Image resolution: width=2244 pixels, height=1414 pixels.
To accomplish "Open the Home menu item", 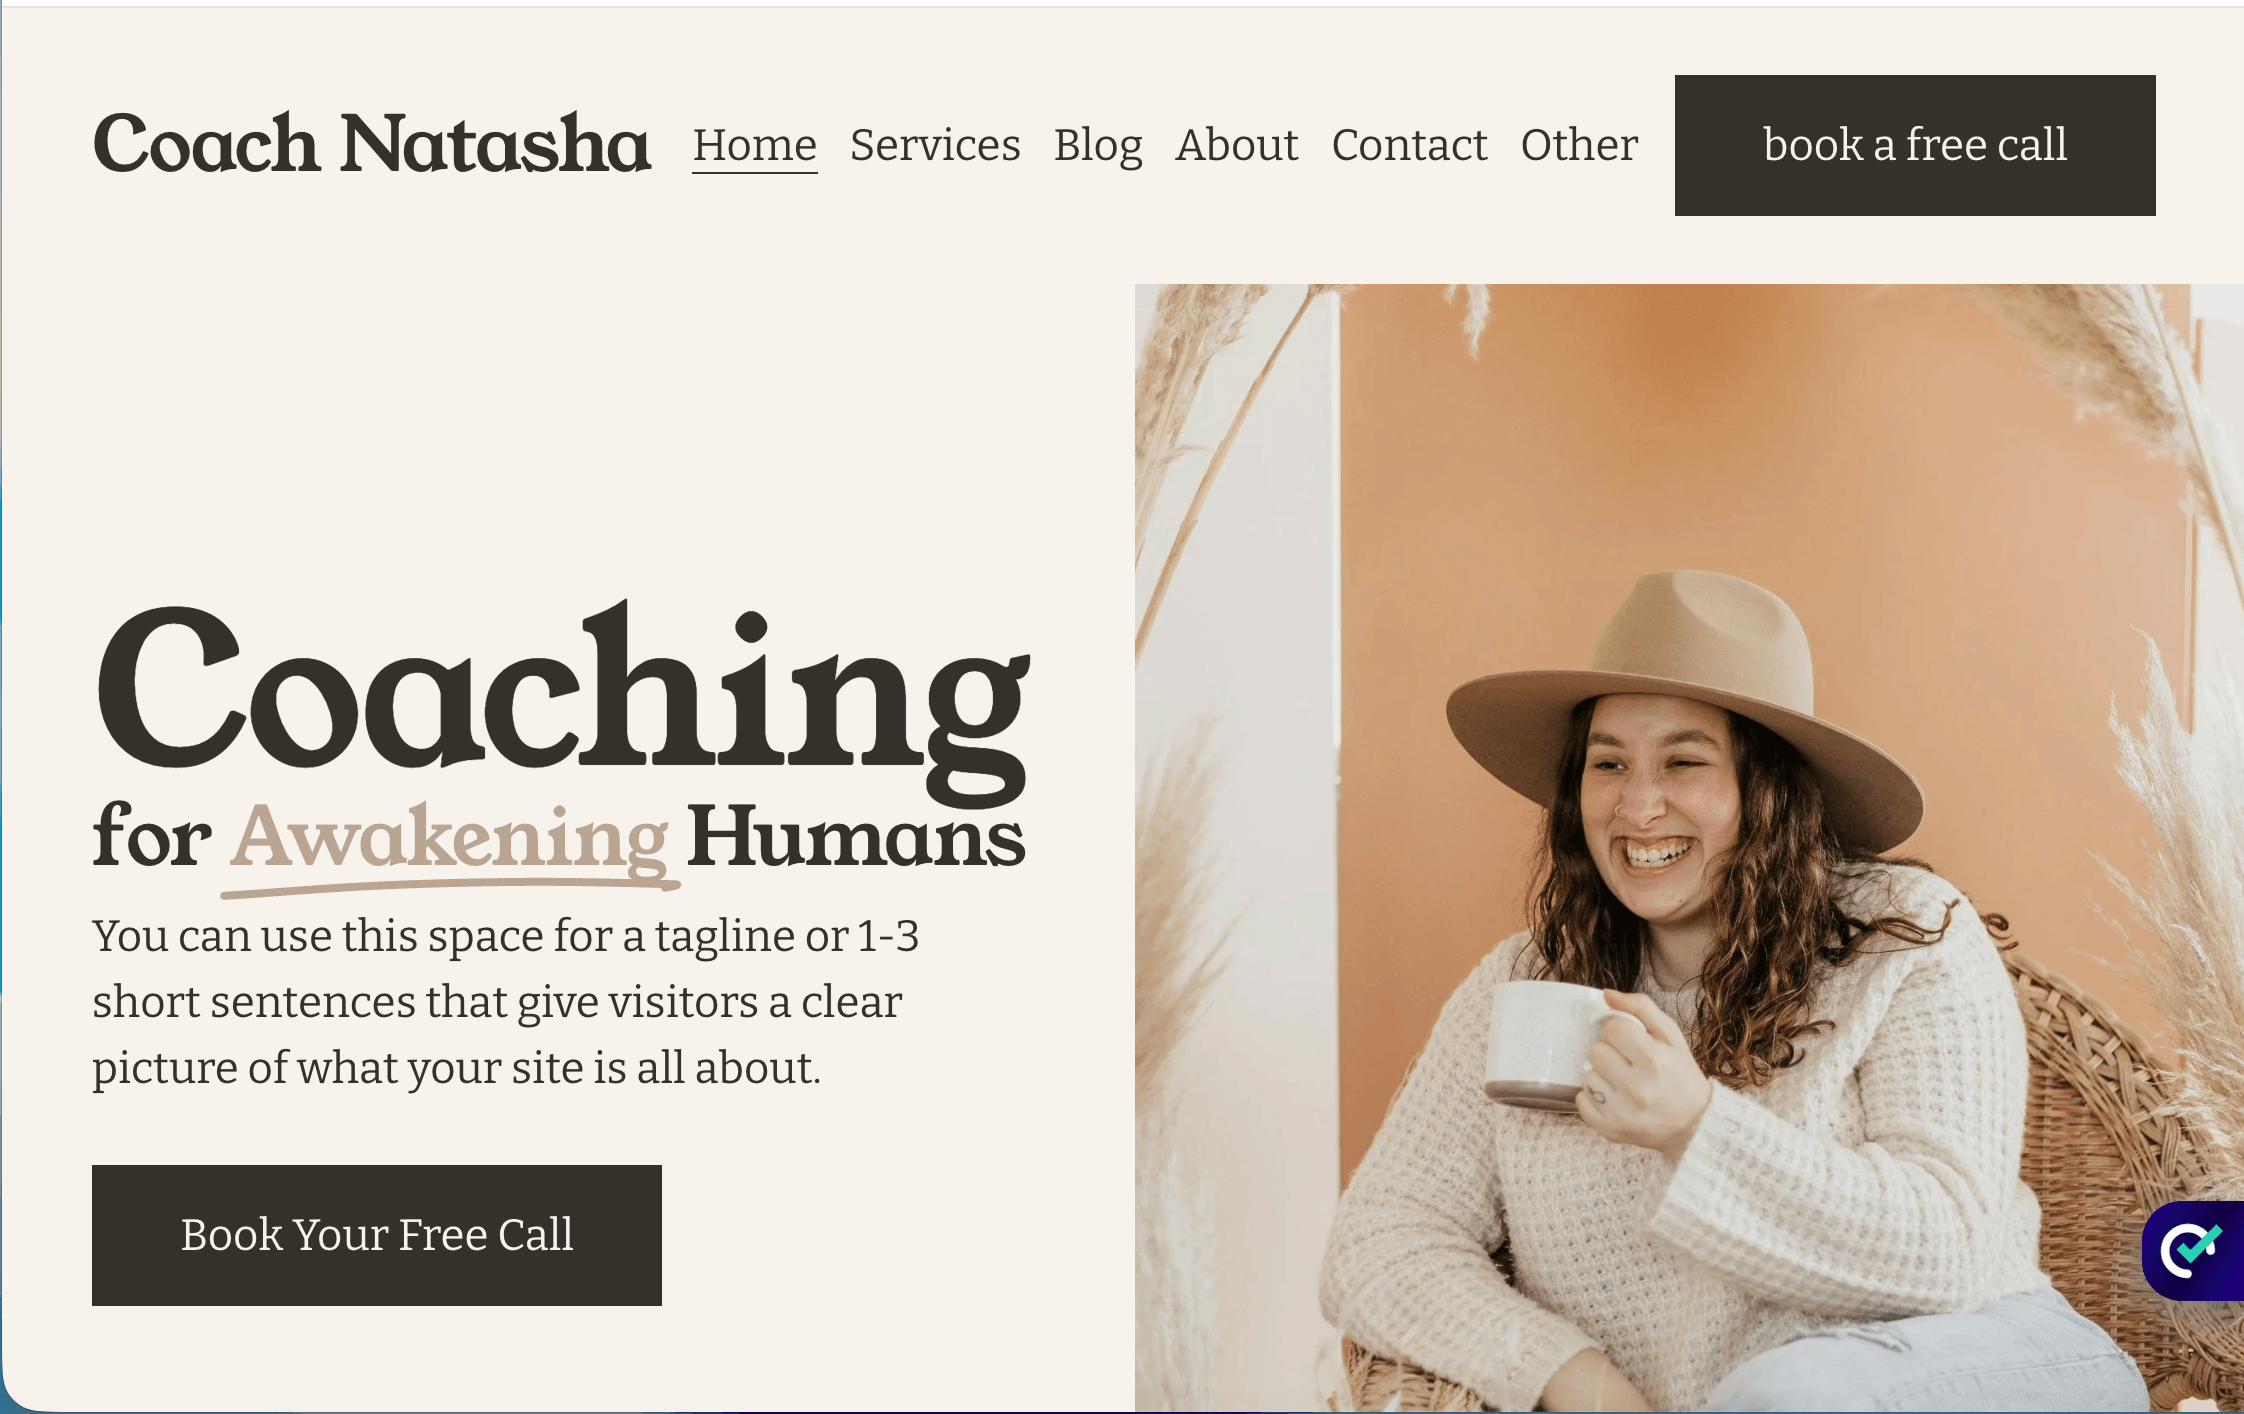I will click(755, 145).
